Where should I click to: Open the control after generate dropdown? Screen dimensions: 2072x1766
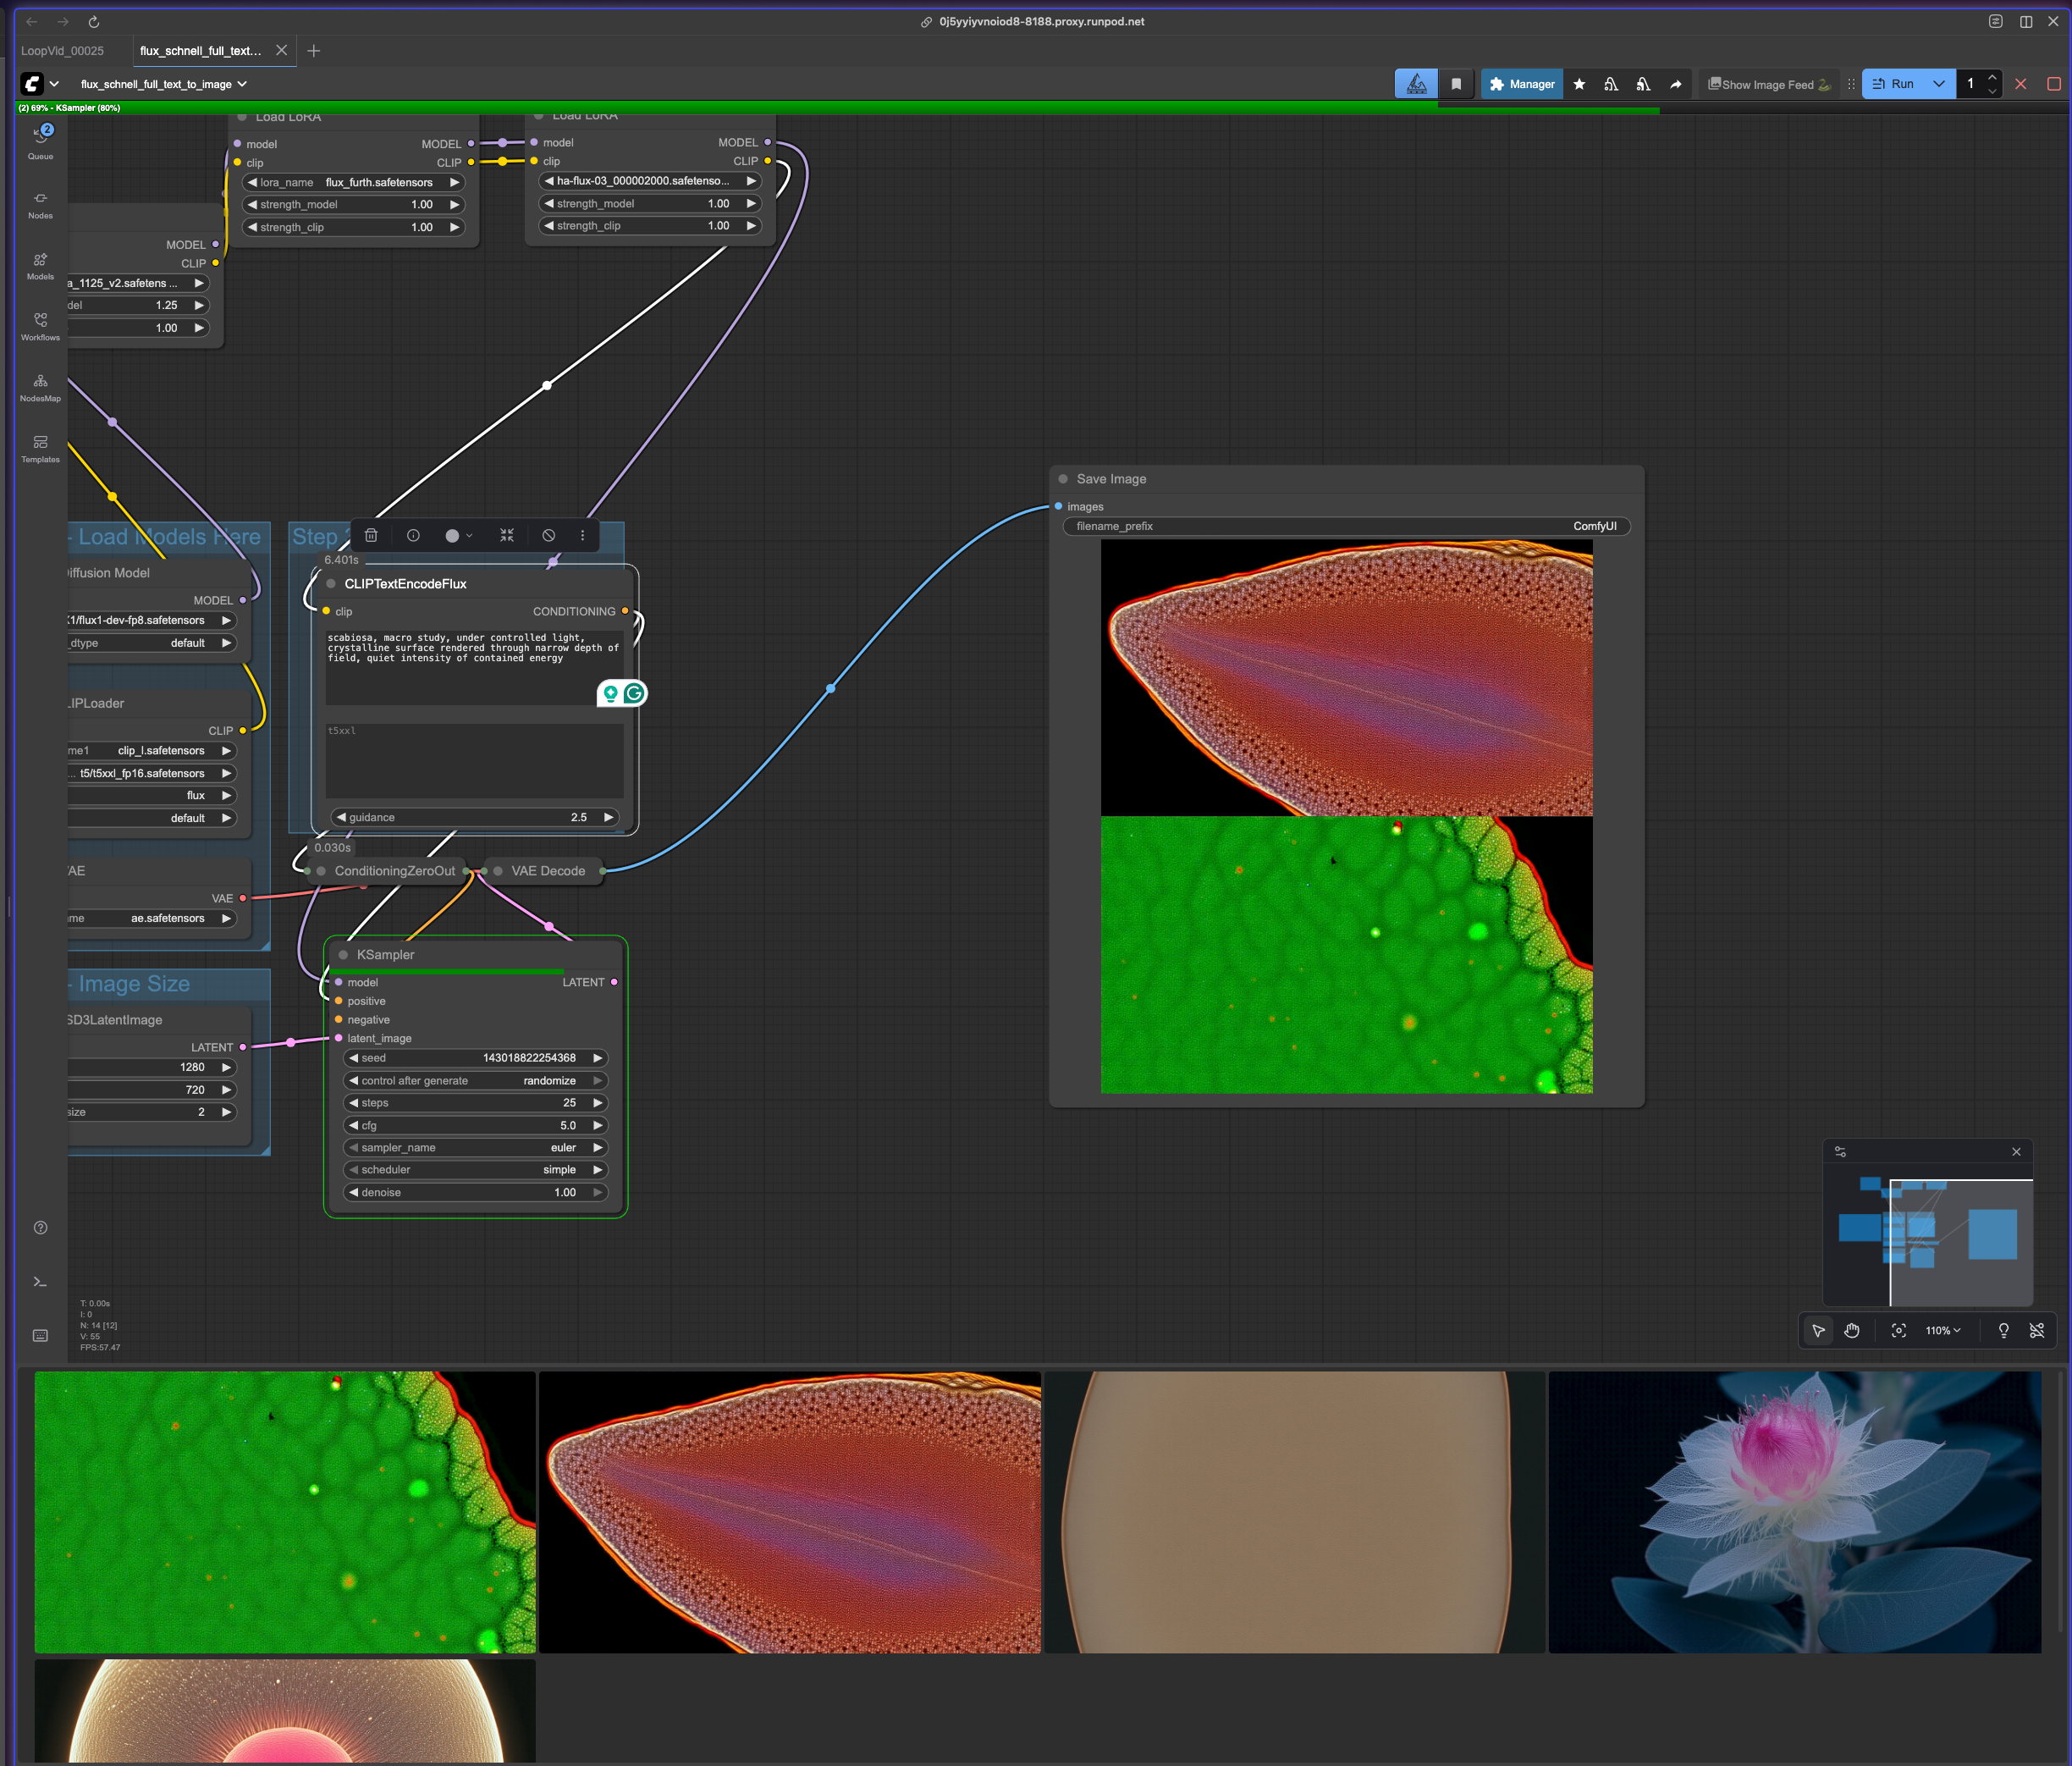[475, 1081]
